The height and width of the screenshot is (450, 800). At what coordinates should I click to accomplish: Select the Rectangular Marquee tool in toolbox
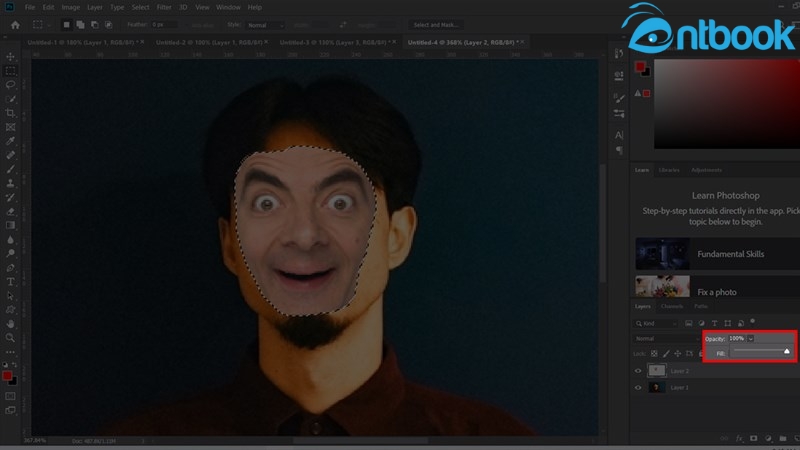(x=10, y=71)
